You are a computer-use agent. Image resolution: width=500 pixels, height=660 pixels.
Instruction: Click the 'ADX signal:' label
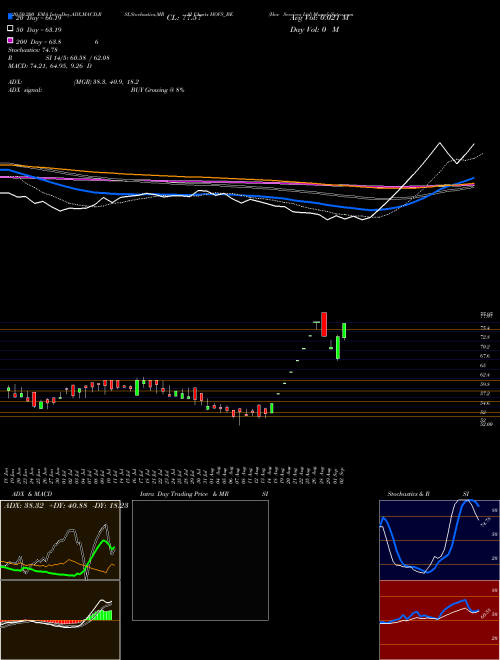pos(25,90)
